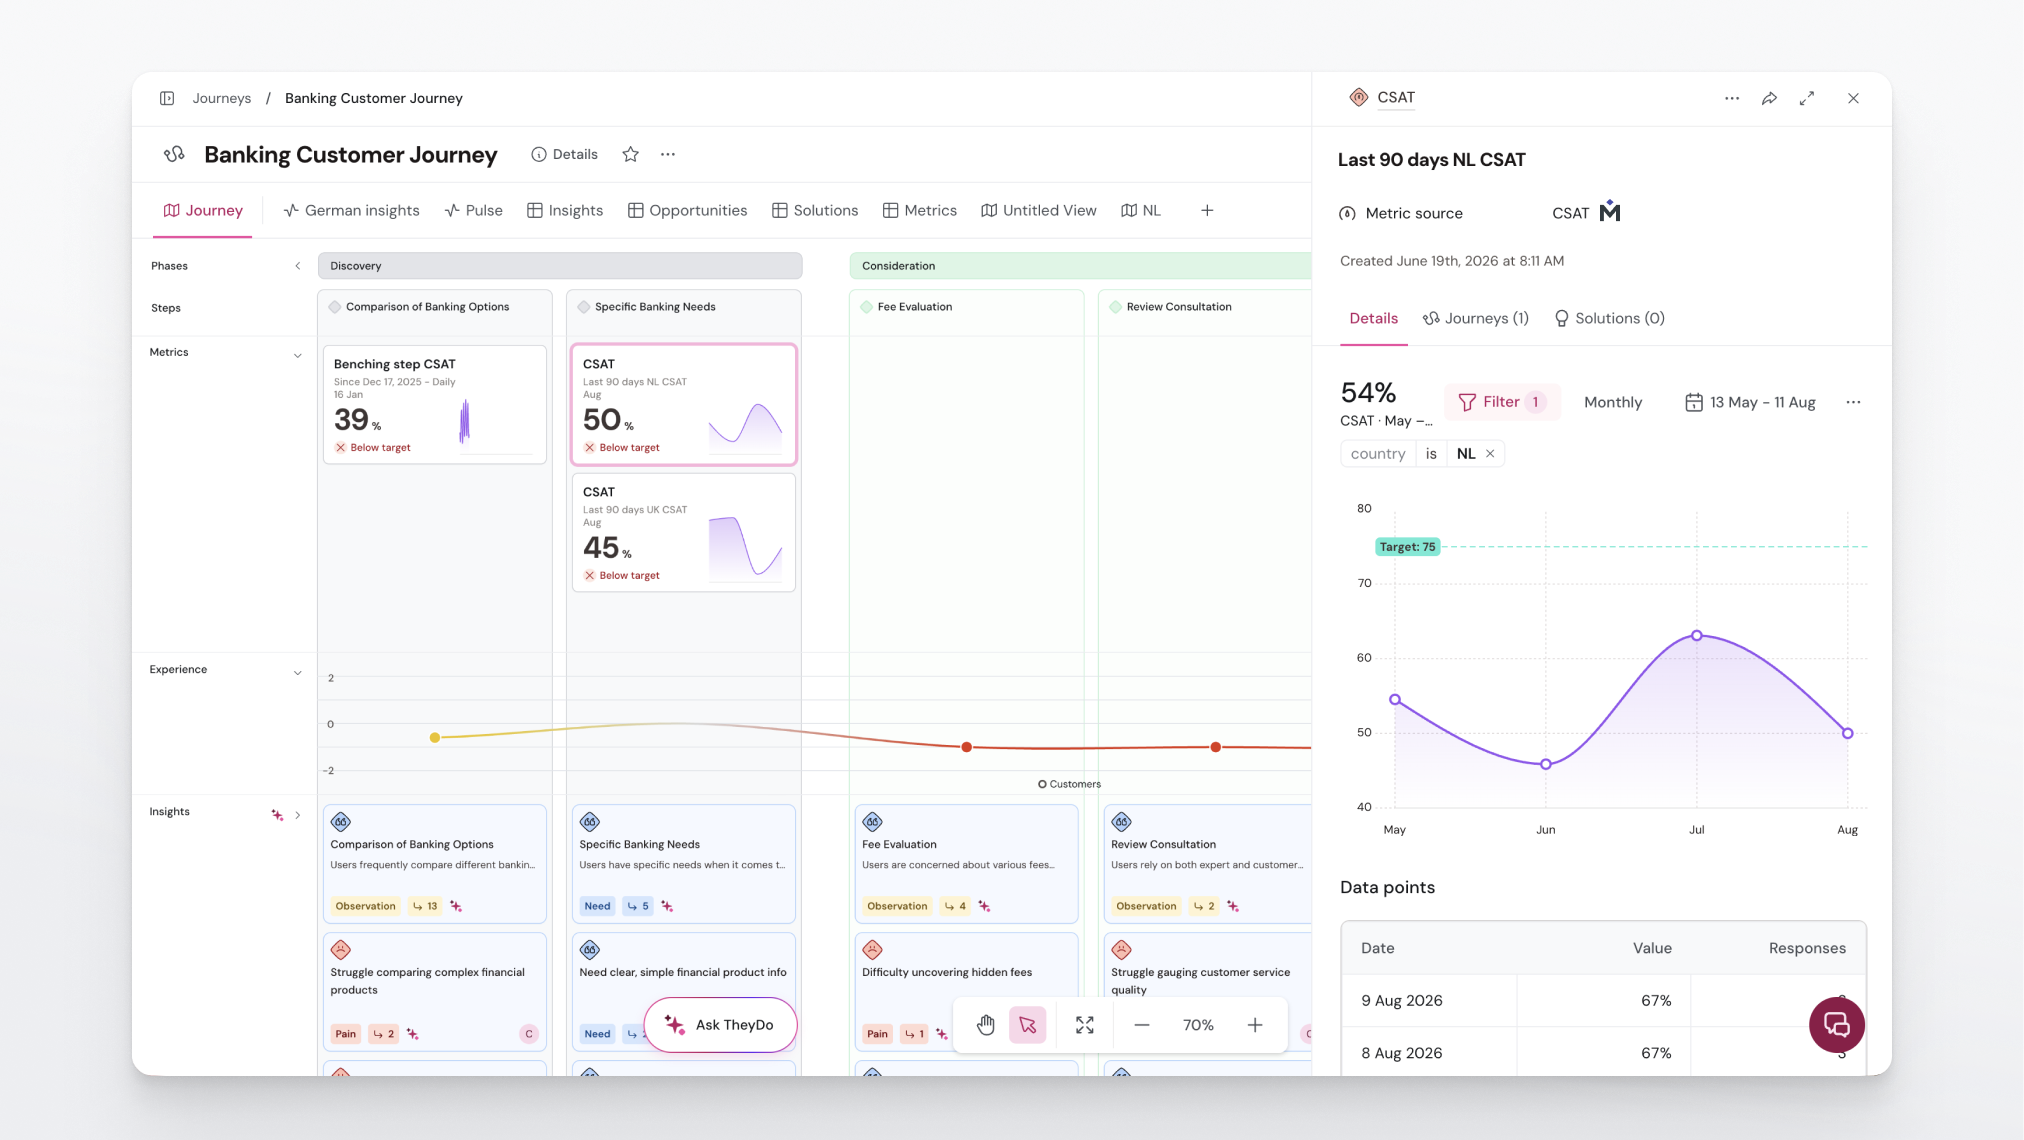Image resolution: width=2024 pixels, height=1140 pixels.
Task: Click the Journeys breadcrumb link
Action: [x=222, y=98]
